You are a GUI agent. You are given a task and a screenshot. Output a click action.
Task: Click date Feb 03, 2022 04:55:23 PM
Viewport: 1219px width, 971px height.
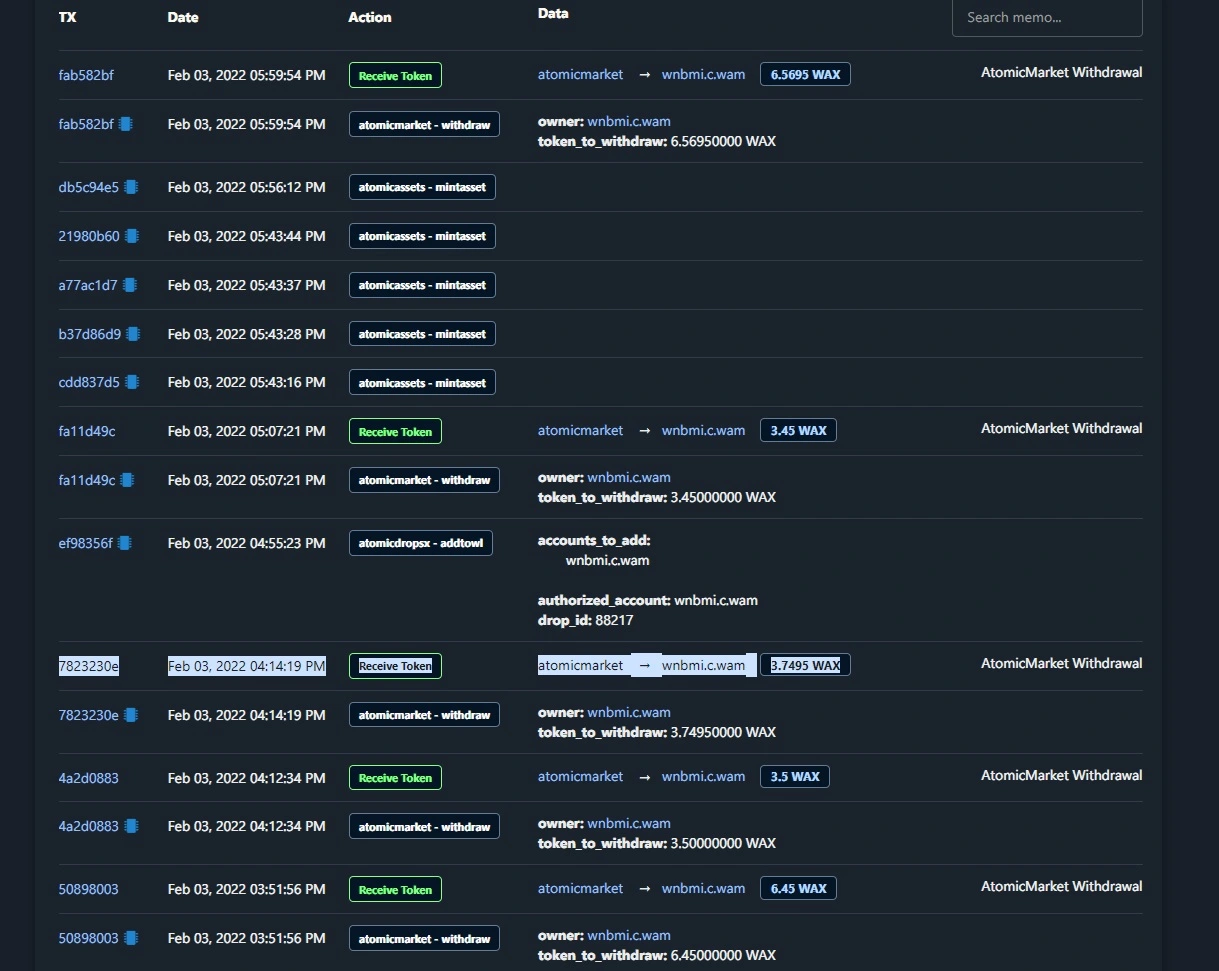point(246,543)
